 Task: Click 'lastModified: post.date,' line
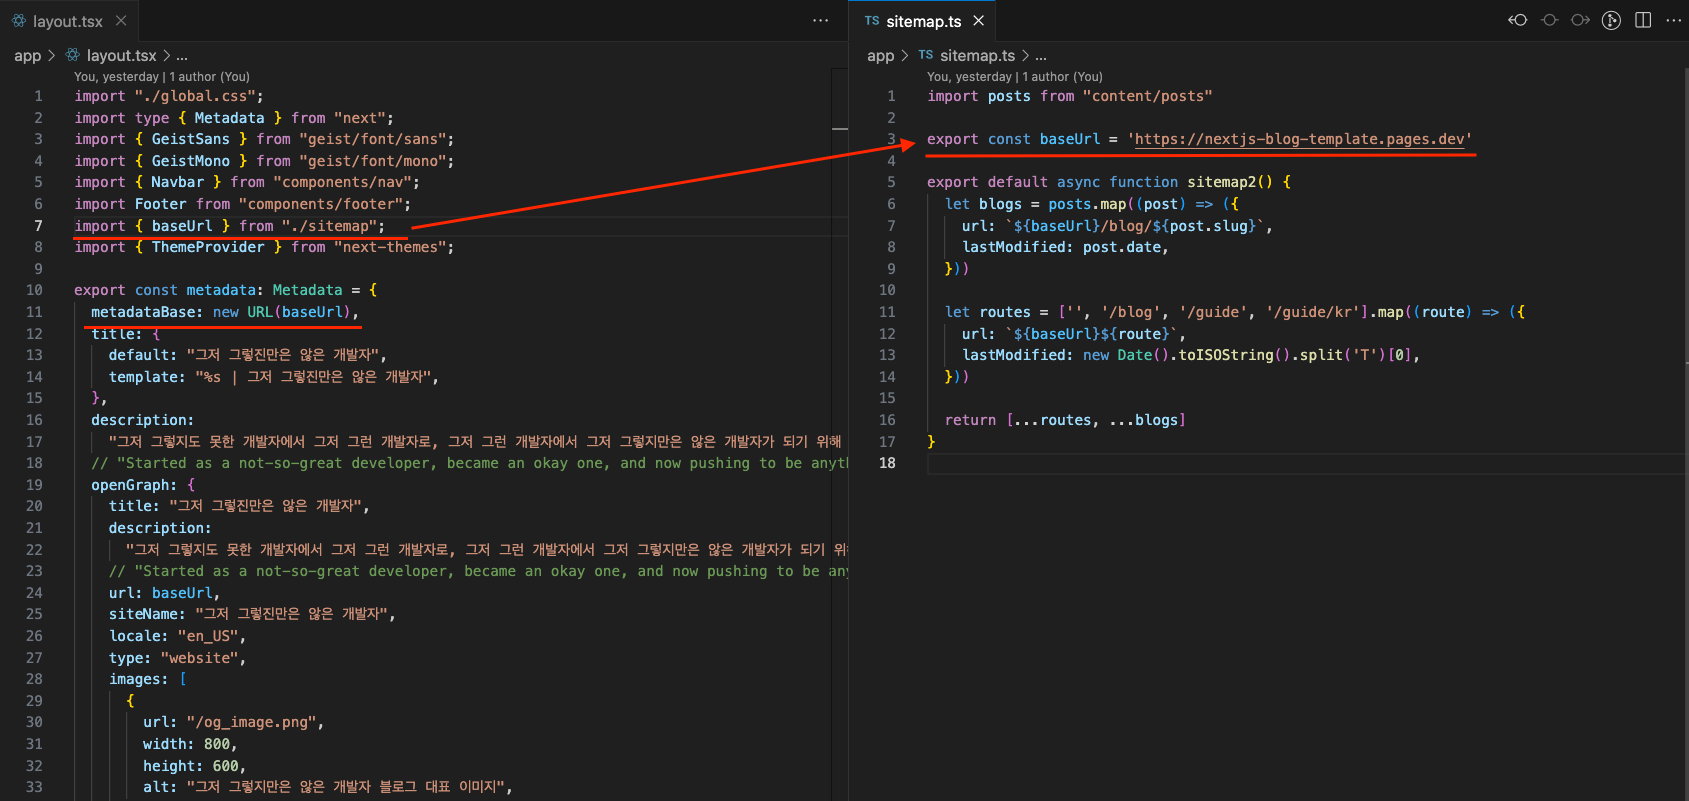1065,247
